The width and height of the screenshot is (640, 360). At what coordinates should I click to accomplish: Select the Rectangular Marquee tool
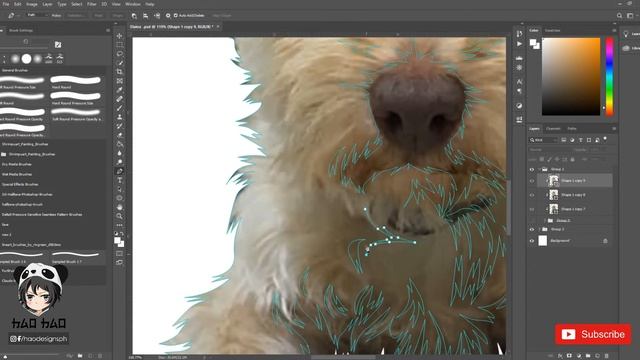pos(120,45)
